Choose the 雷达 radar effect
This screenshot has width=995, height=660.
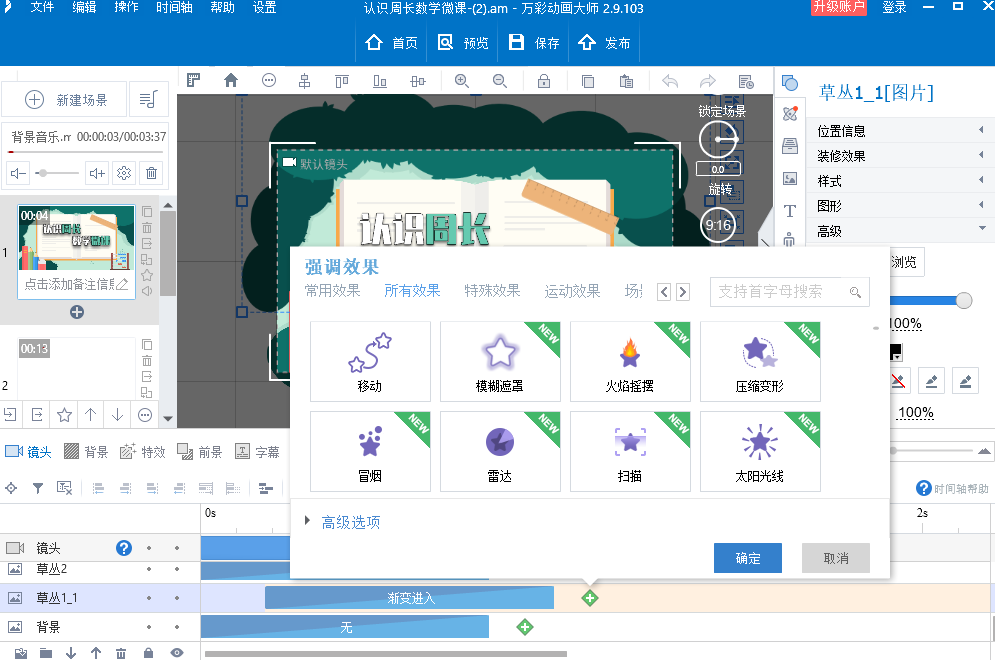coord(500,451)
